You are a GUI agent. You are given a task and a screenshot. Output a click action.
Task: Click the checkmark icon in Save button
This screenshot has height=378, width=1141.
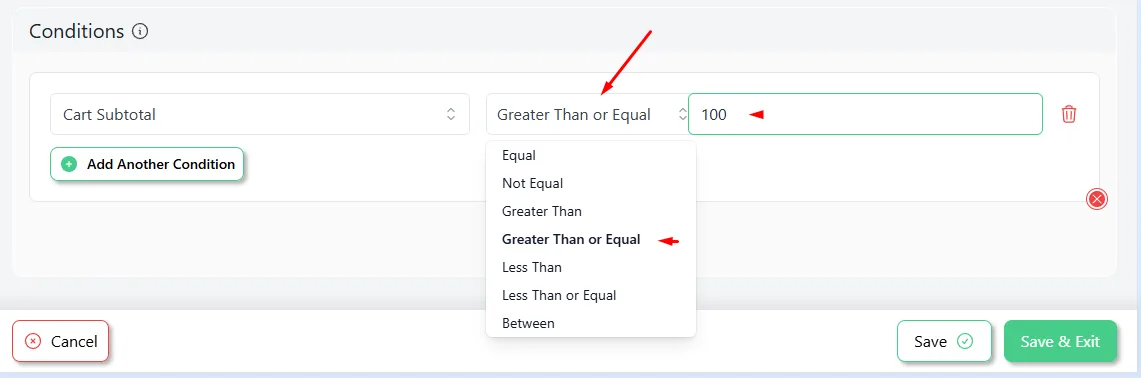[965, 341]
